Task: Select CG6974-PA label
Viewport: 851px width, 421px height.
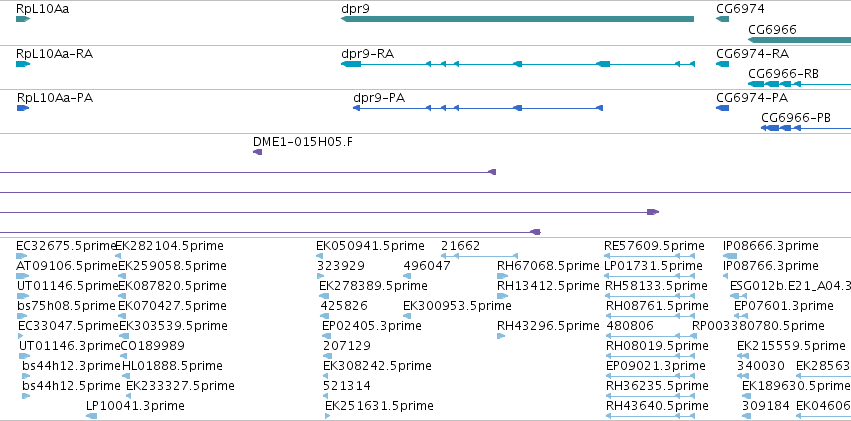Action: pos(752,98)
